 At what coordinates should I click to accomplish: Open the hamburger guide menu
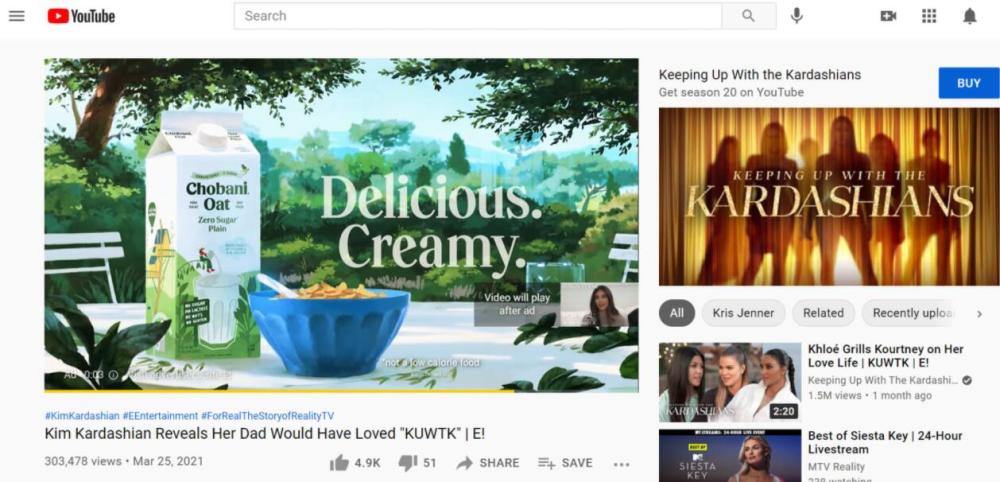(17, 16)
